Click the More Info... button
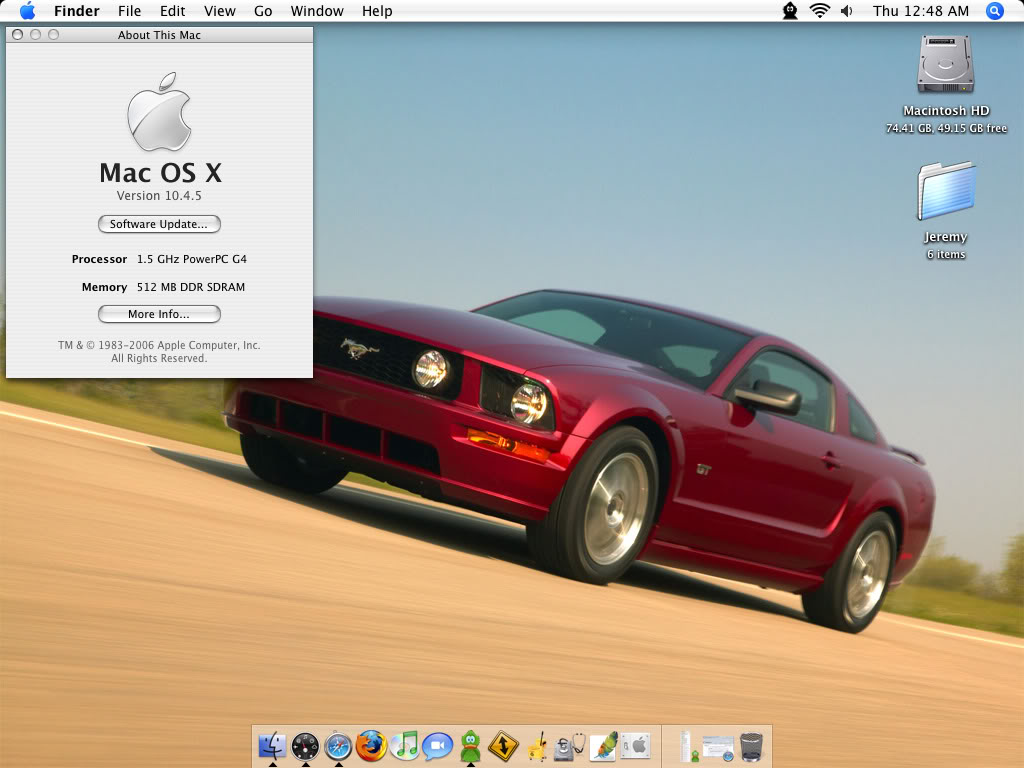Screen dimensions: 1024x768 click(x=159, y=314)
